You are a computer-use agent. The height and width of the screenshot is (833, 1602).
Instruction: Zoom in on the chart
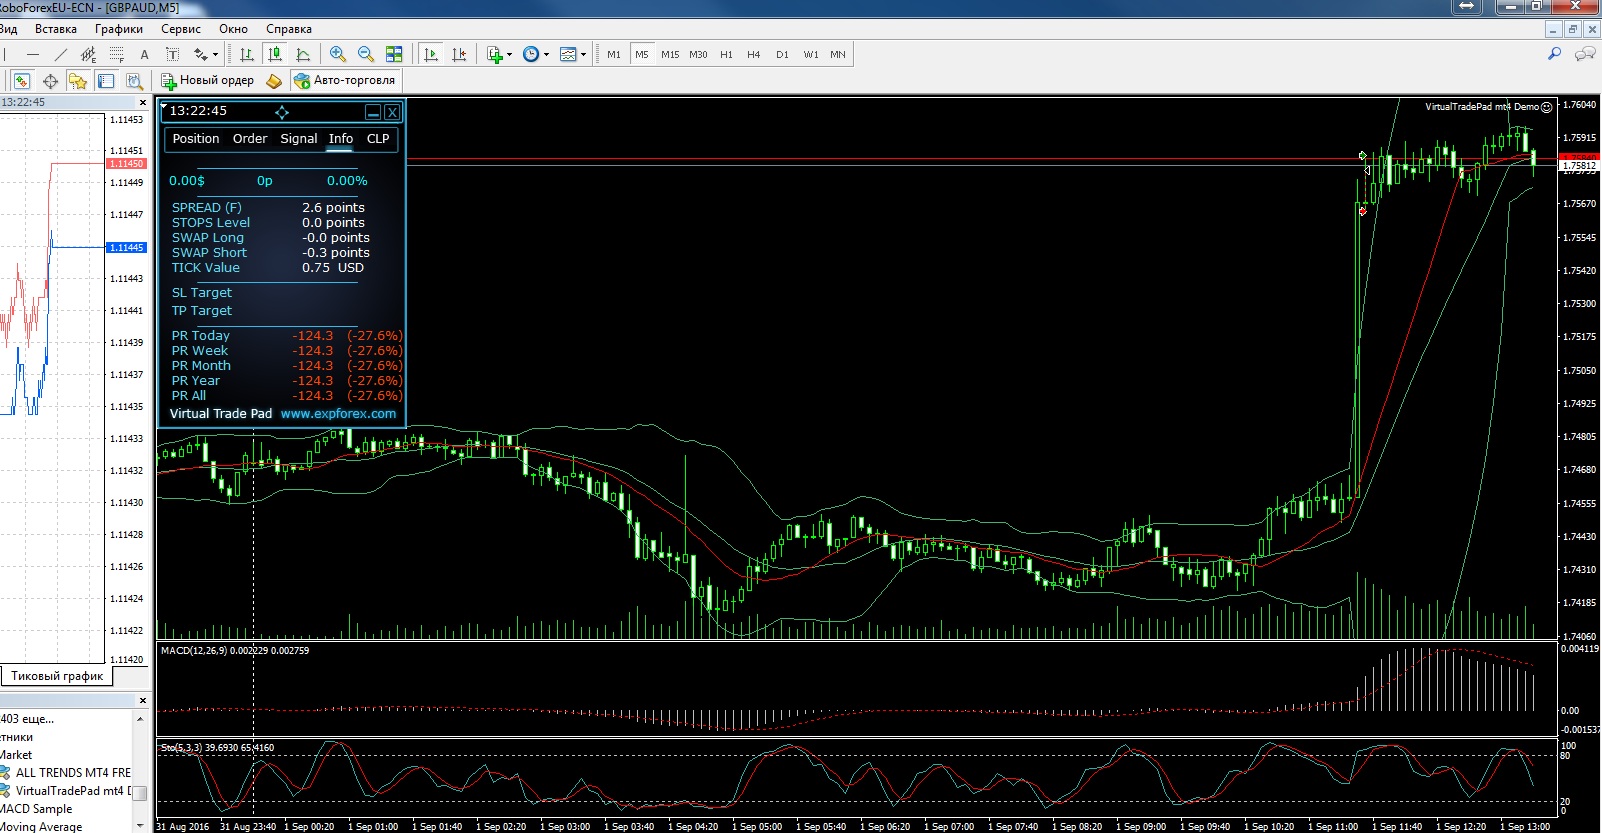click(338, 54)
